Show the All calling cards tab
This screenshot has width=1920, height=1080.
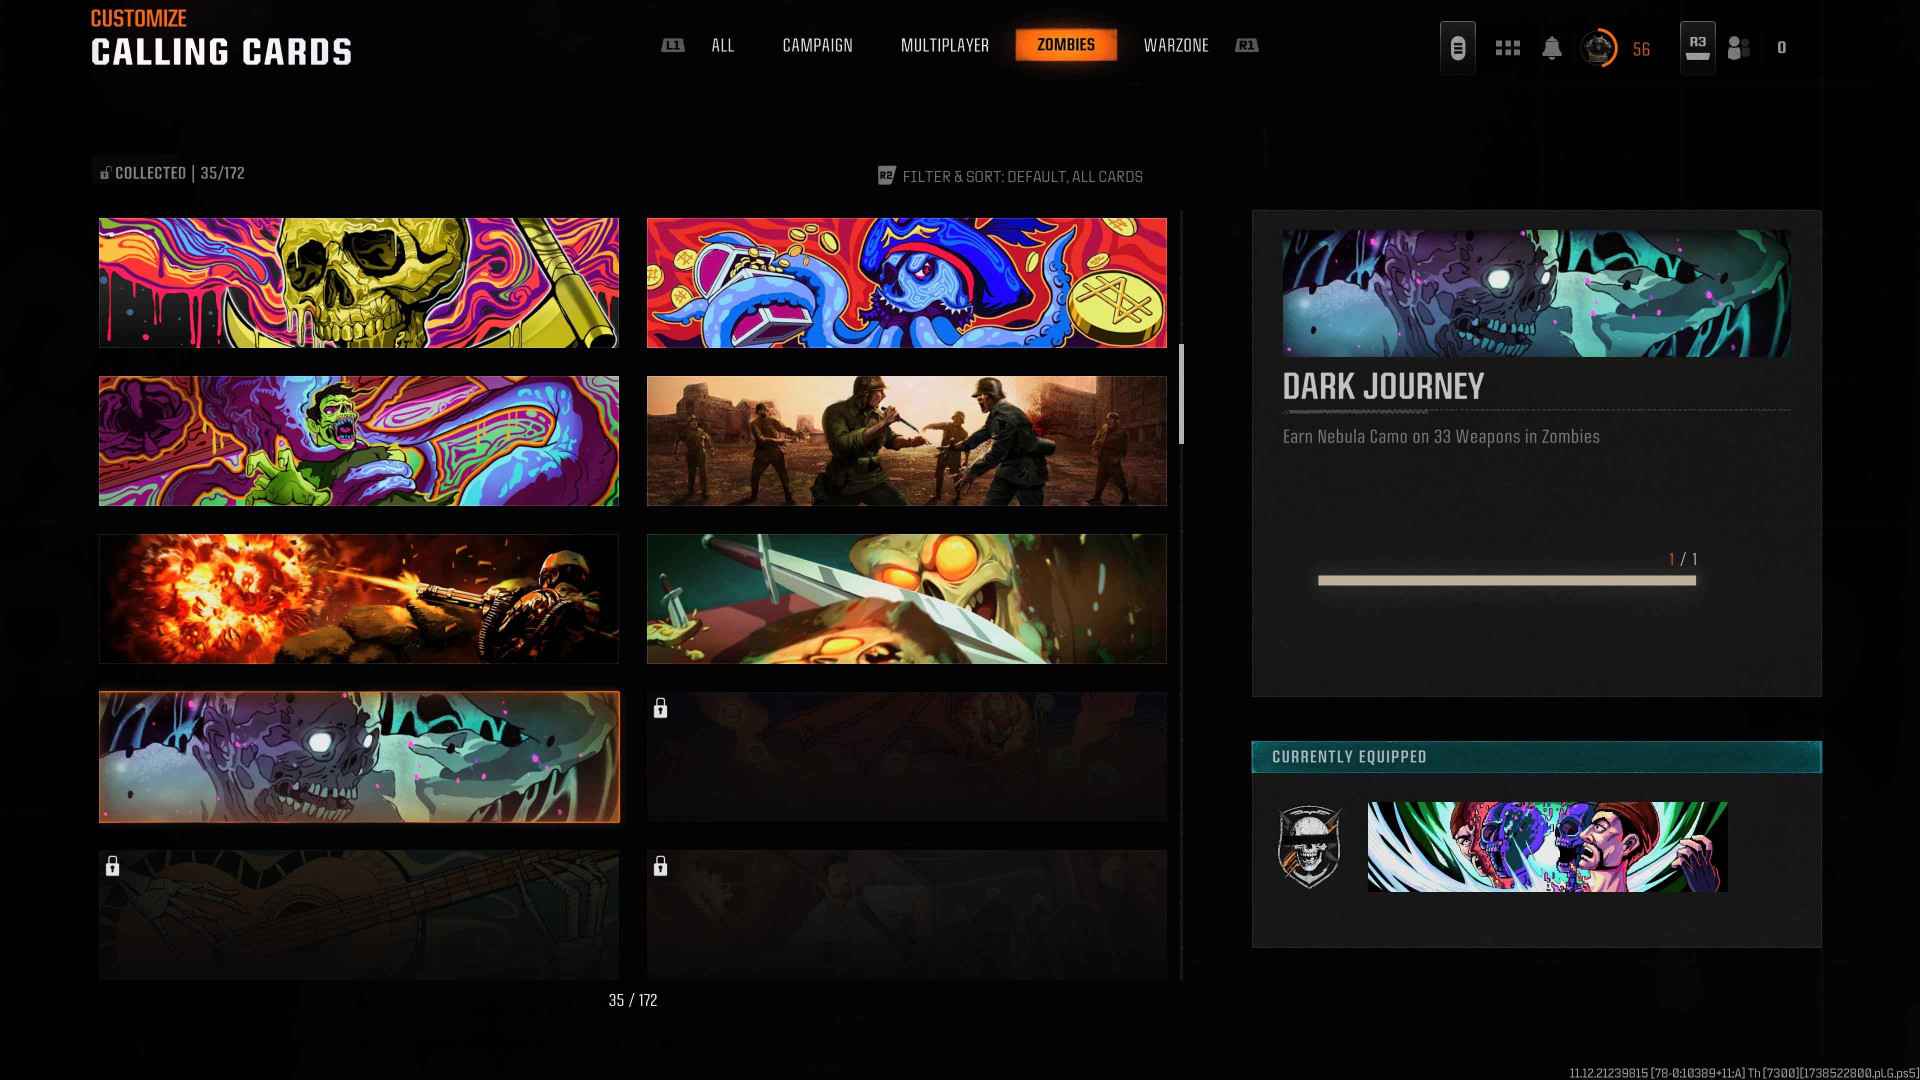[722, 45]
